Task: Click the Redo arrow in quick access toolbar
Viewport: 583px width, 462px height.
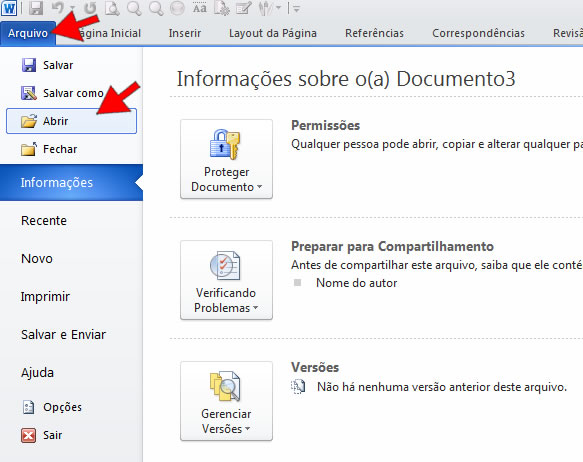Action: (90, 8)
